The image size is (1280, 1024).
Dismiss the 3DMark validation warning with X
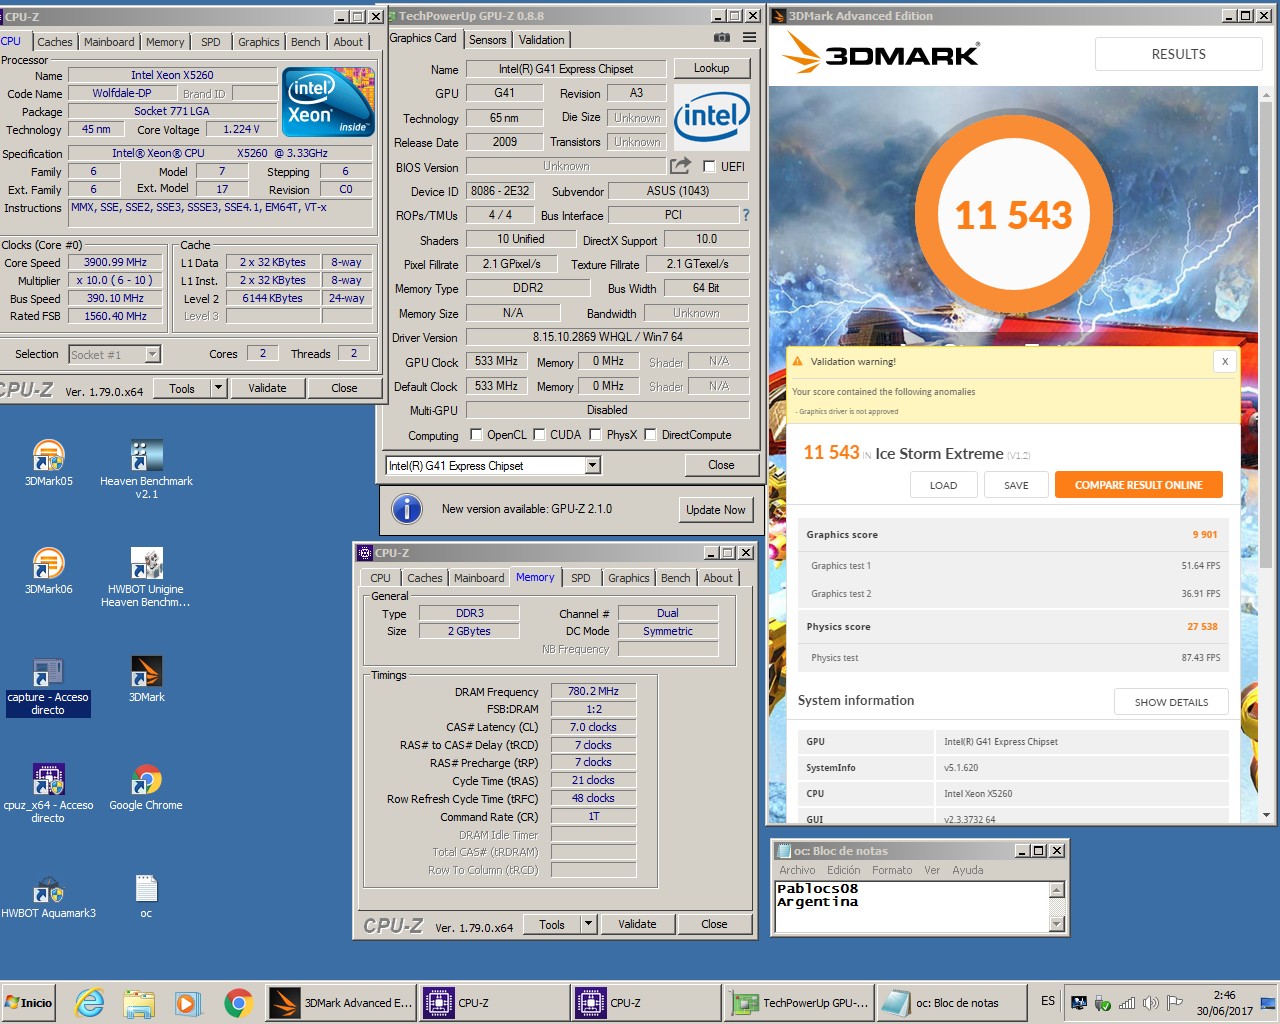[1225, 362]
